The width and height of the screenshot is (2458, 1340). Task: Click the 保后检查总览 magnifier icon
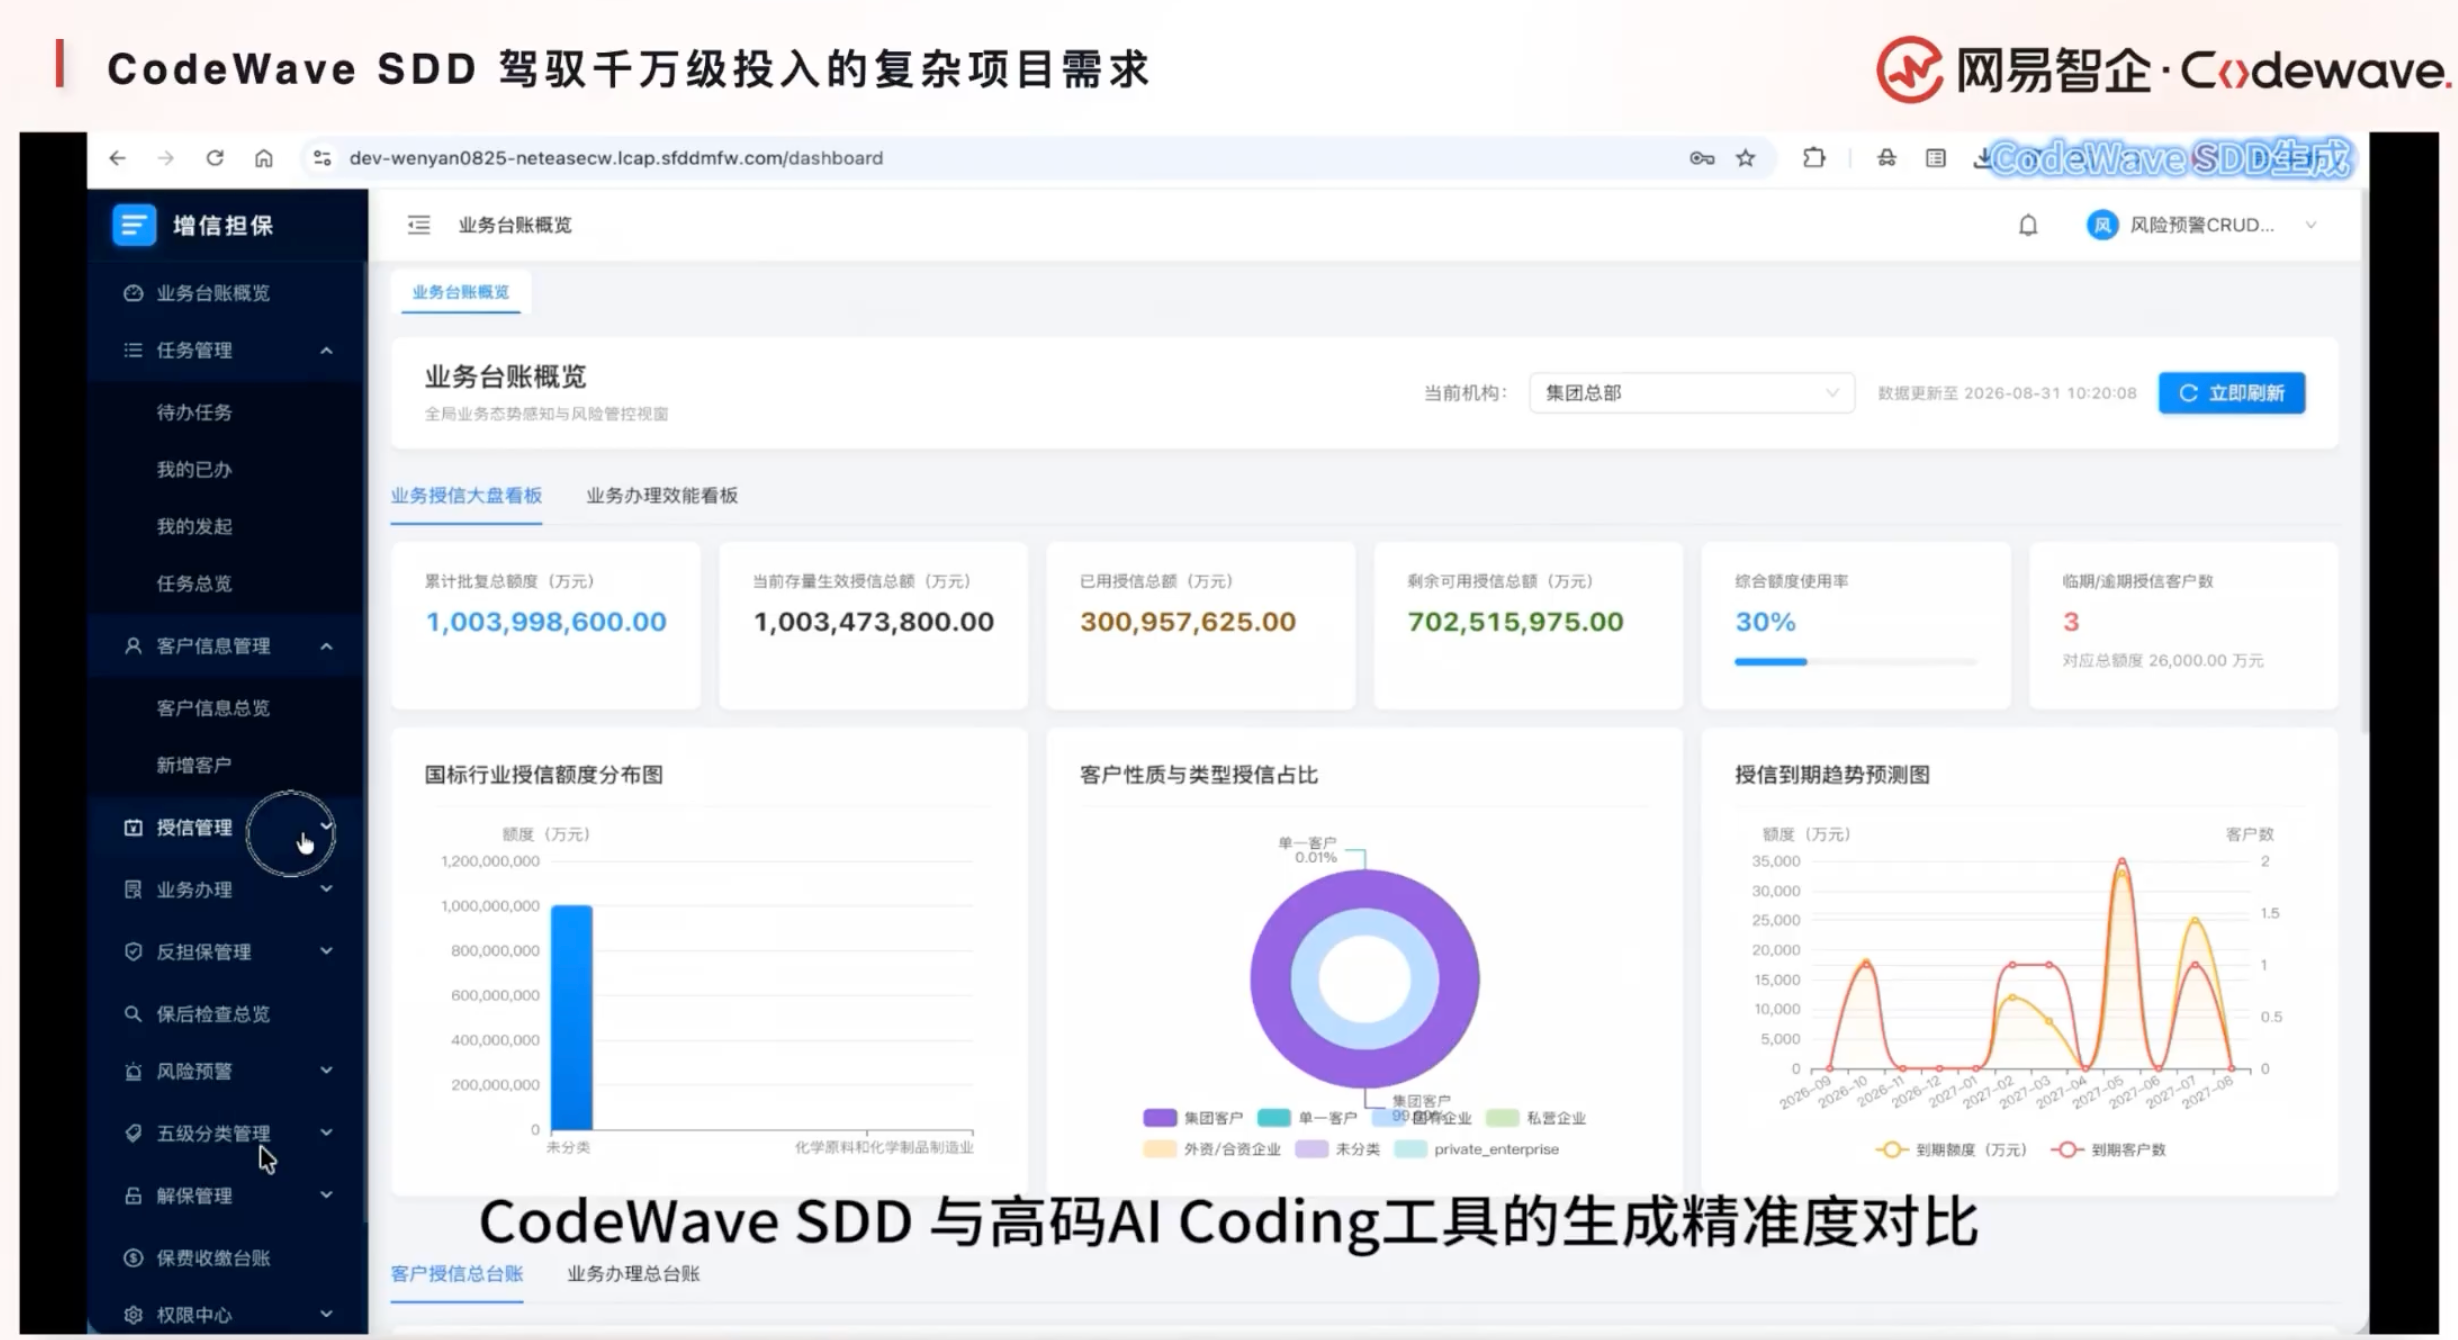tap(132, 1014)
